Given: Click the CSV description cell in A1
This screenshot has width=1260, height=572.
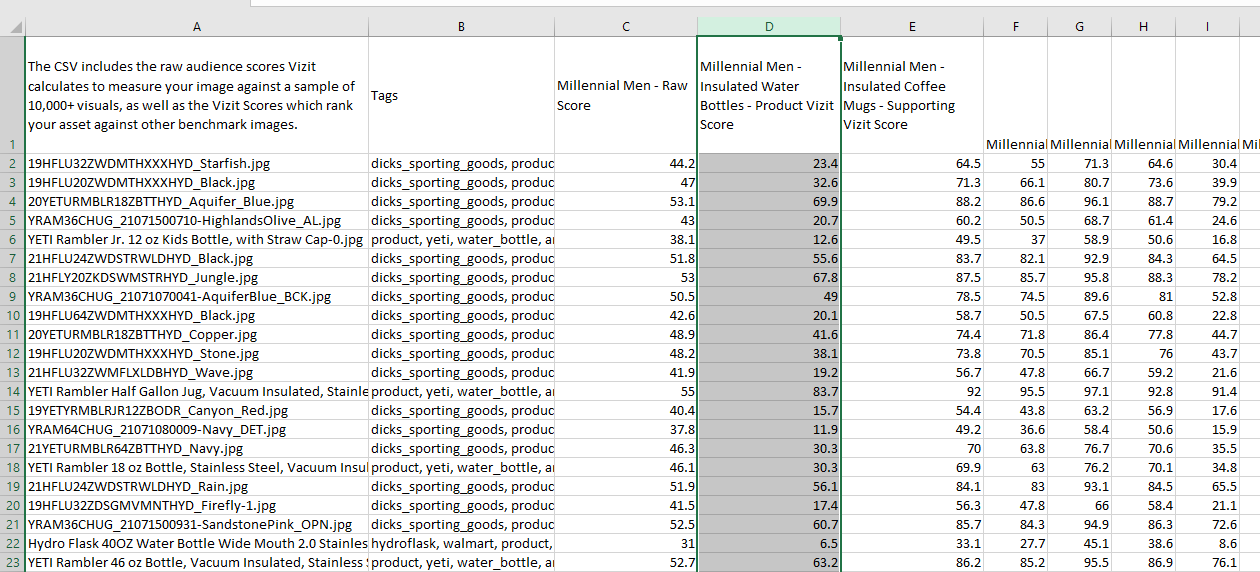Looking at the screenshot, I should point(196,95).
